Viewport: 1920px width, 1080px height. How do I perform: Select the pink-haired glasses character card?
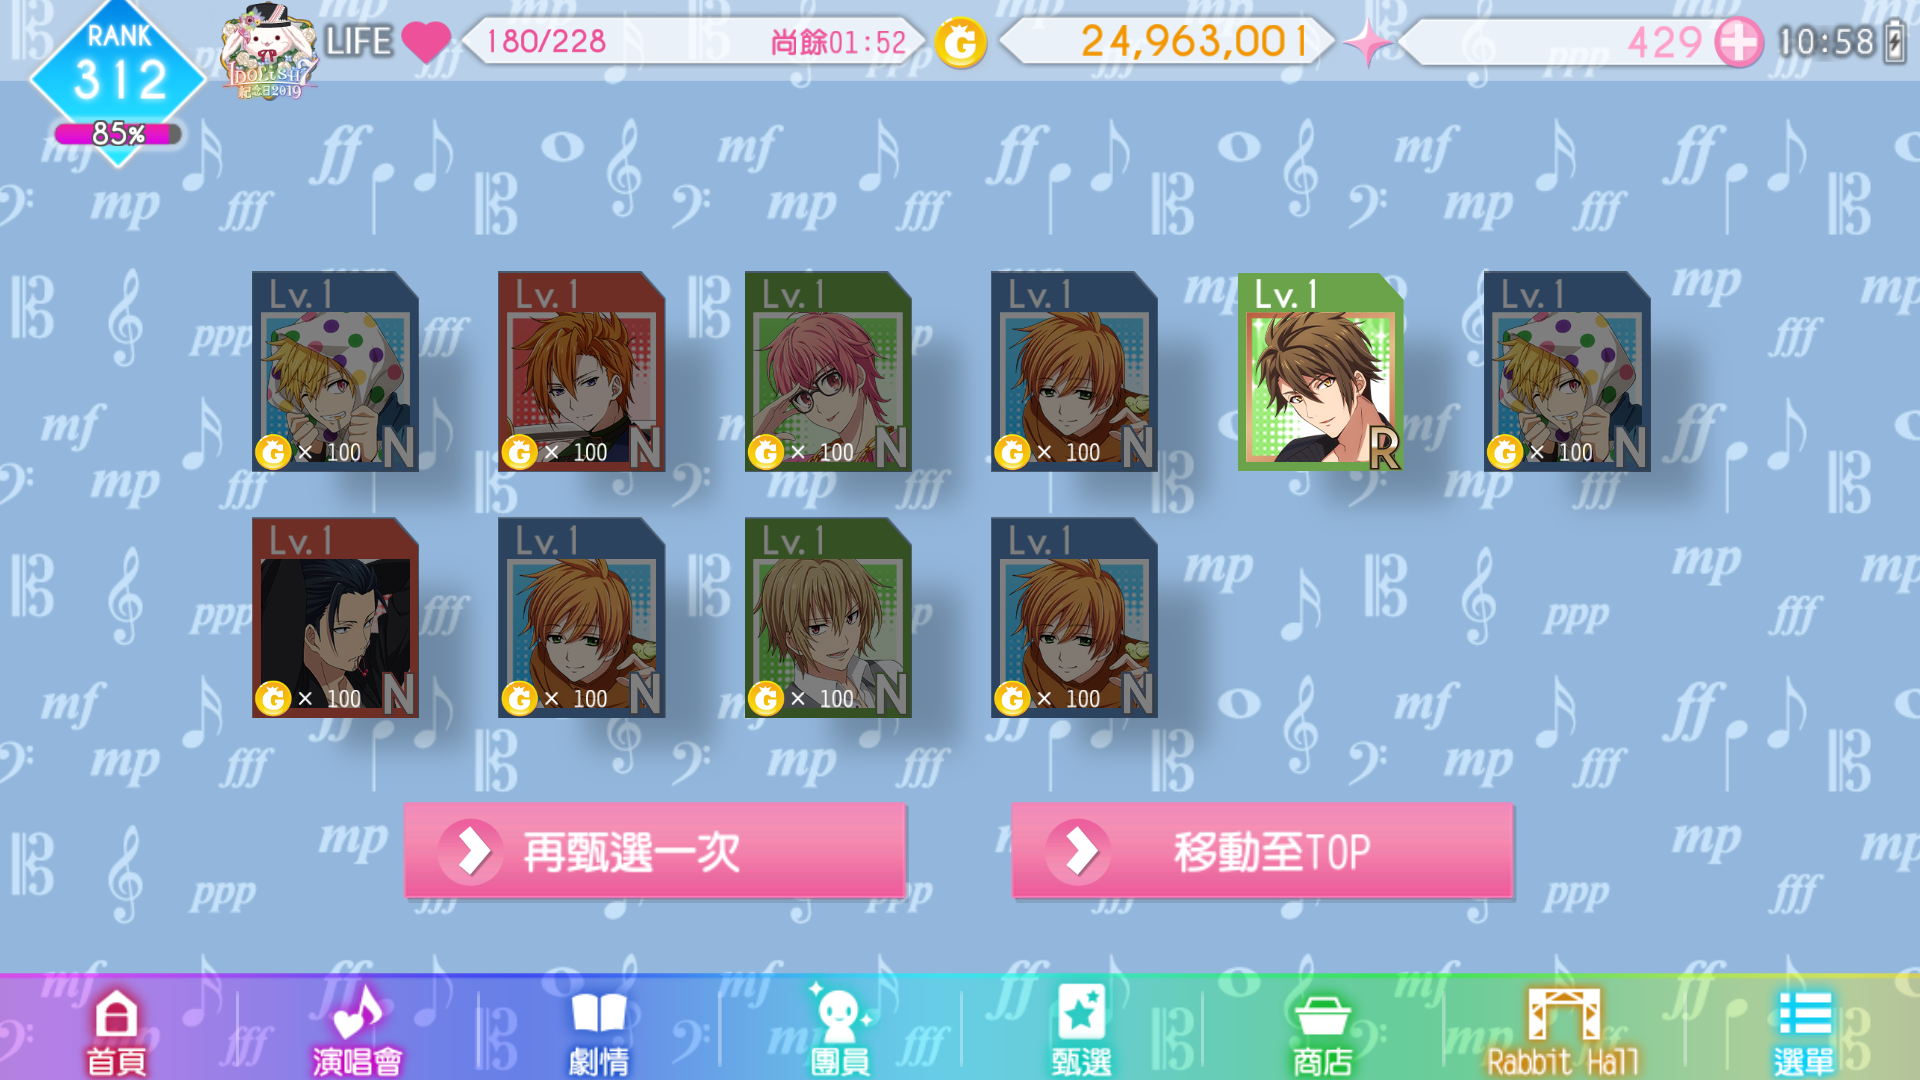[828, 372]
